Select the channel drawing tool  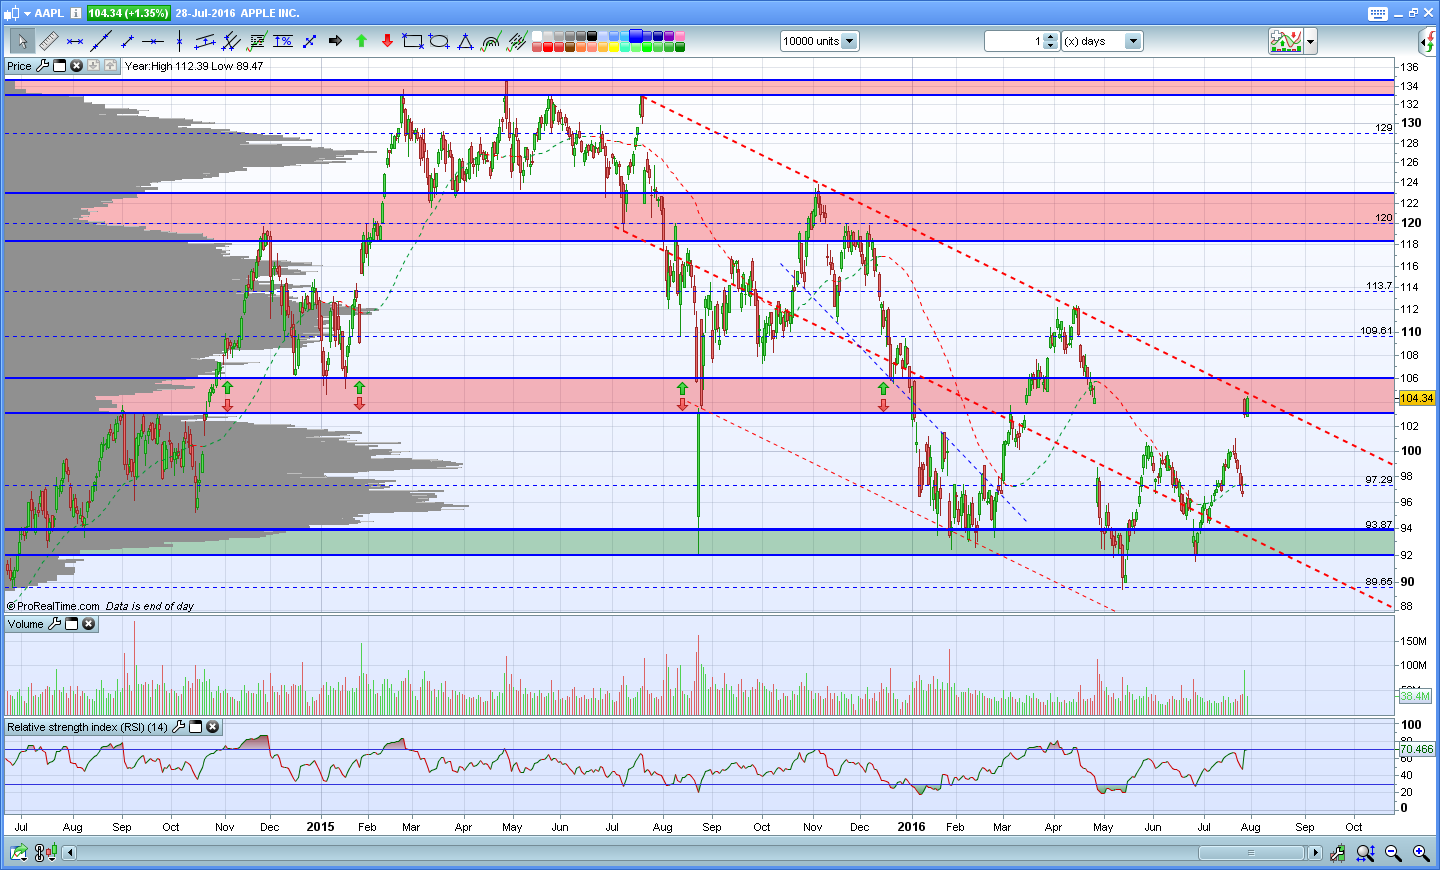[x=205, y=41]
